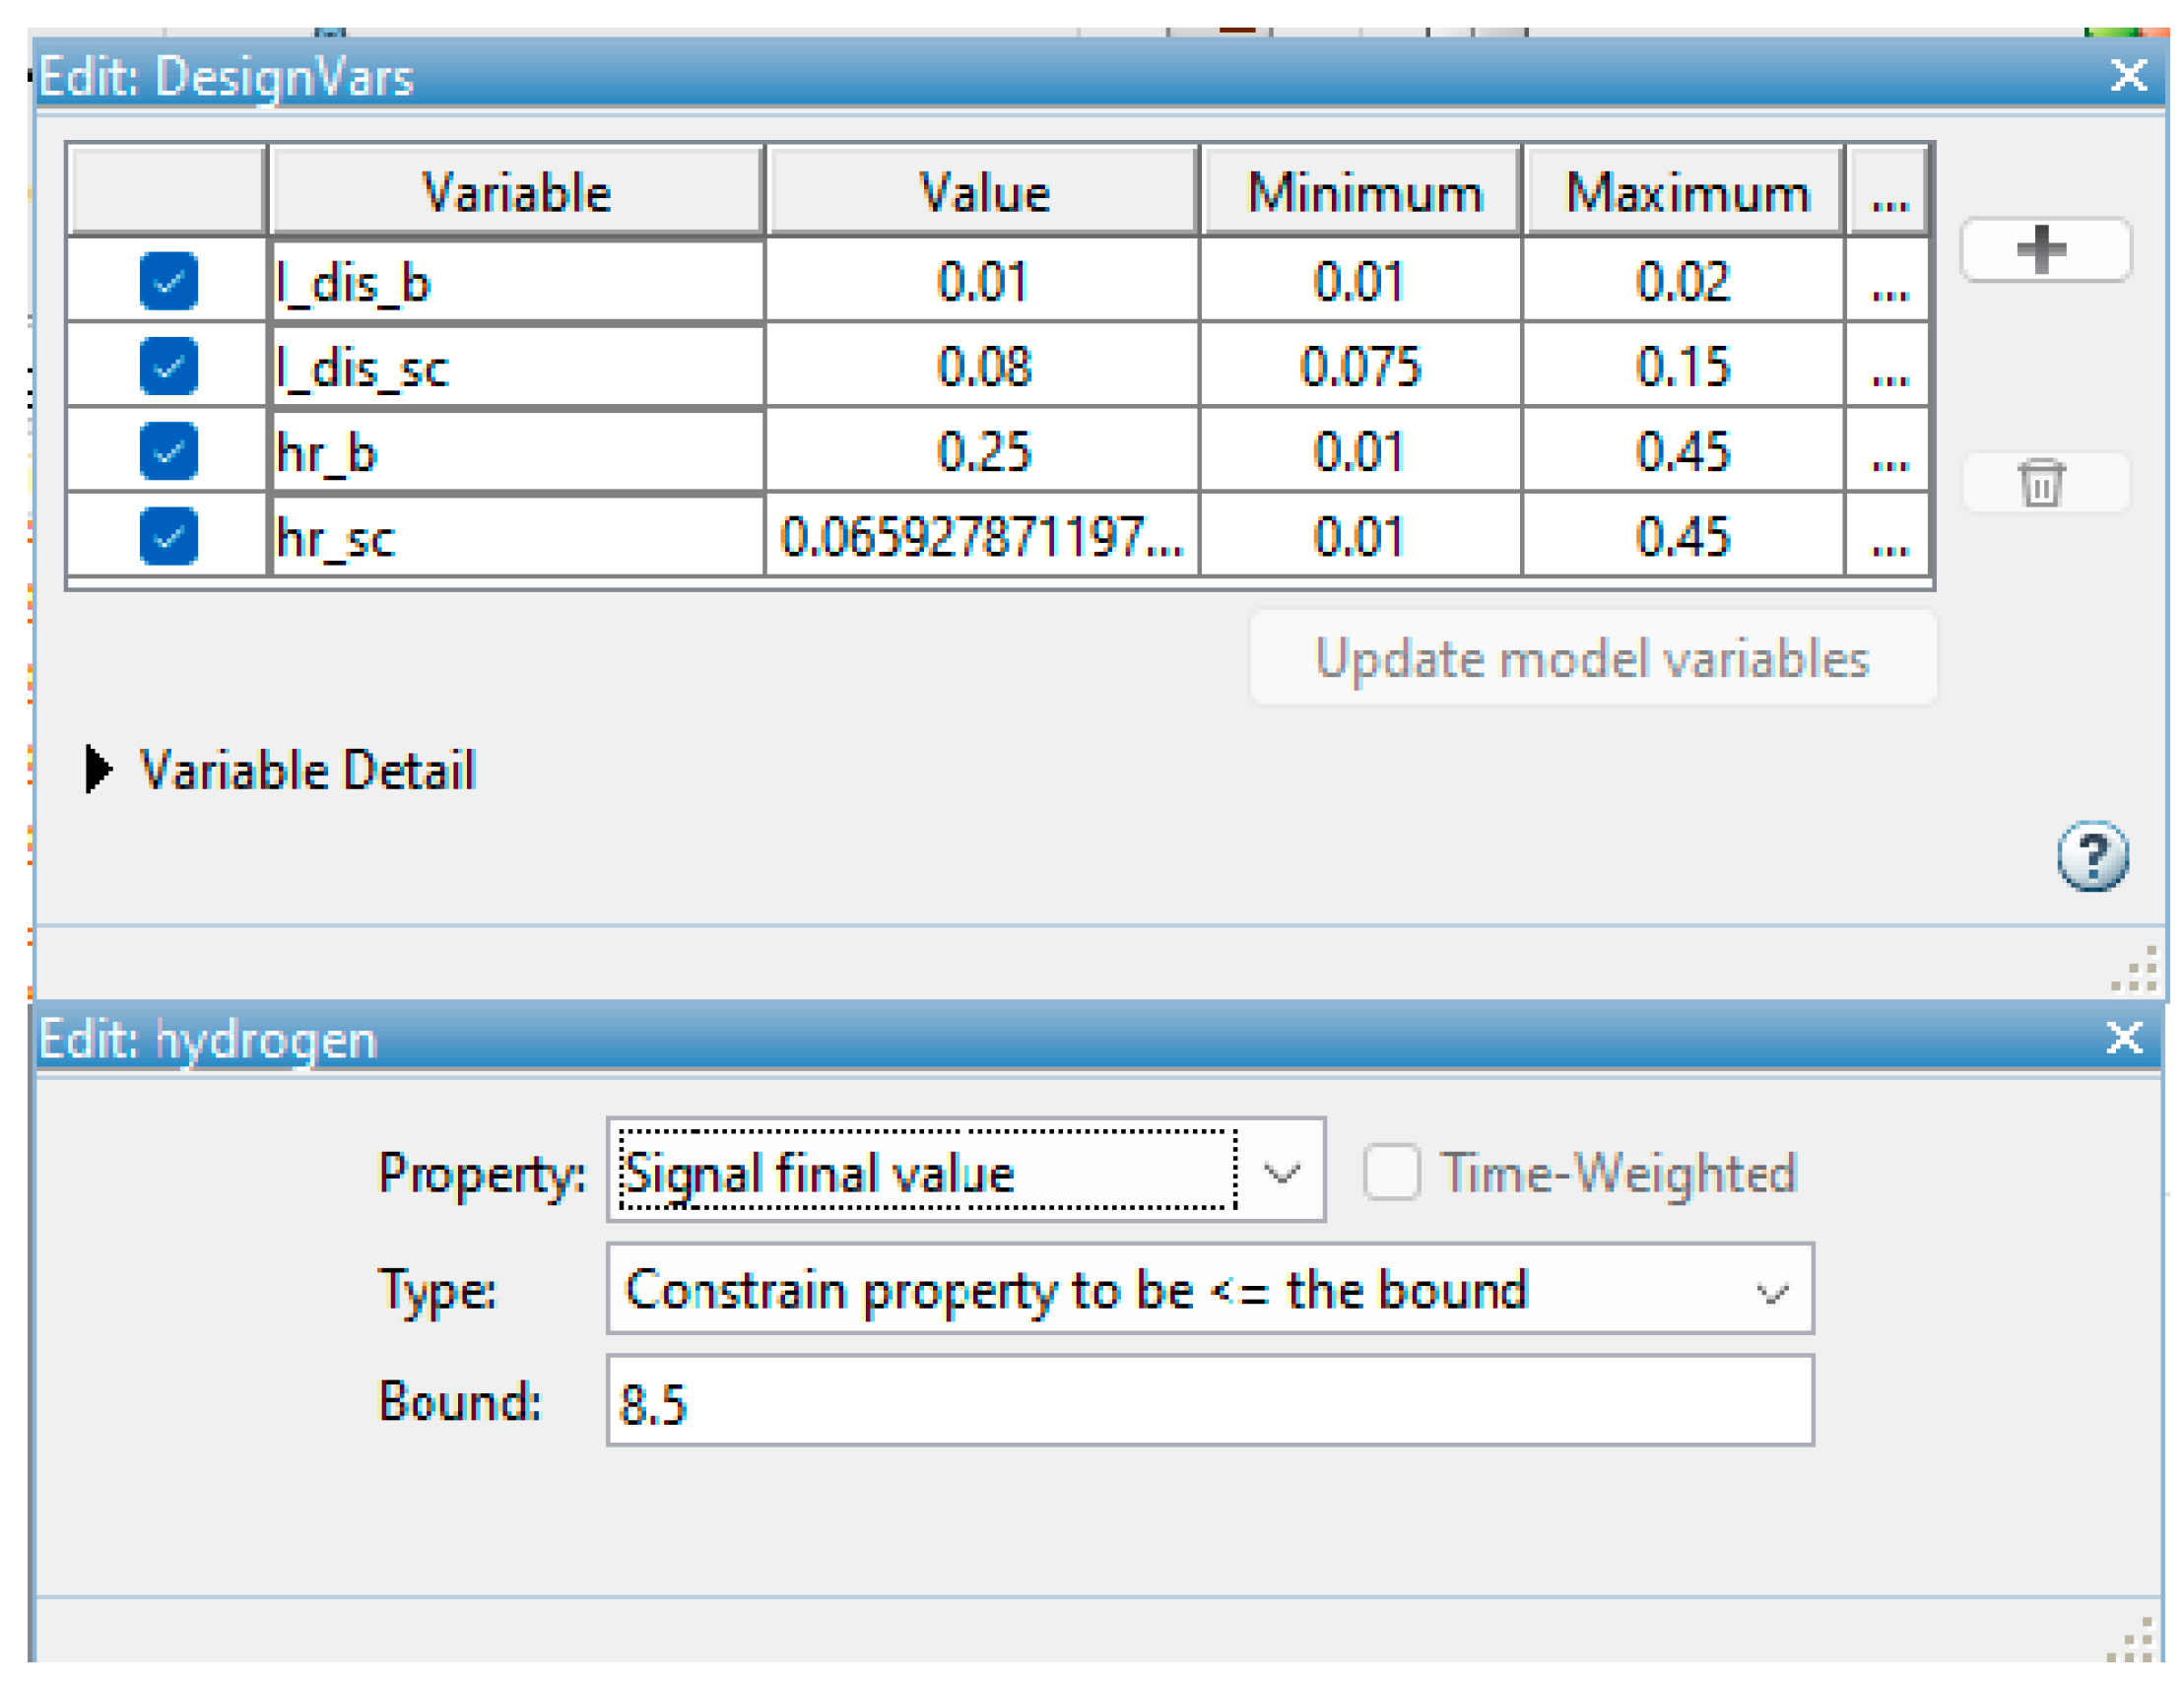Enable the Time-Weighted checkbox
Viewport: 2184px width, 1685px height.
pyautogui.click(x=1392, y=1172)
